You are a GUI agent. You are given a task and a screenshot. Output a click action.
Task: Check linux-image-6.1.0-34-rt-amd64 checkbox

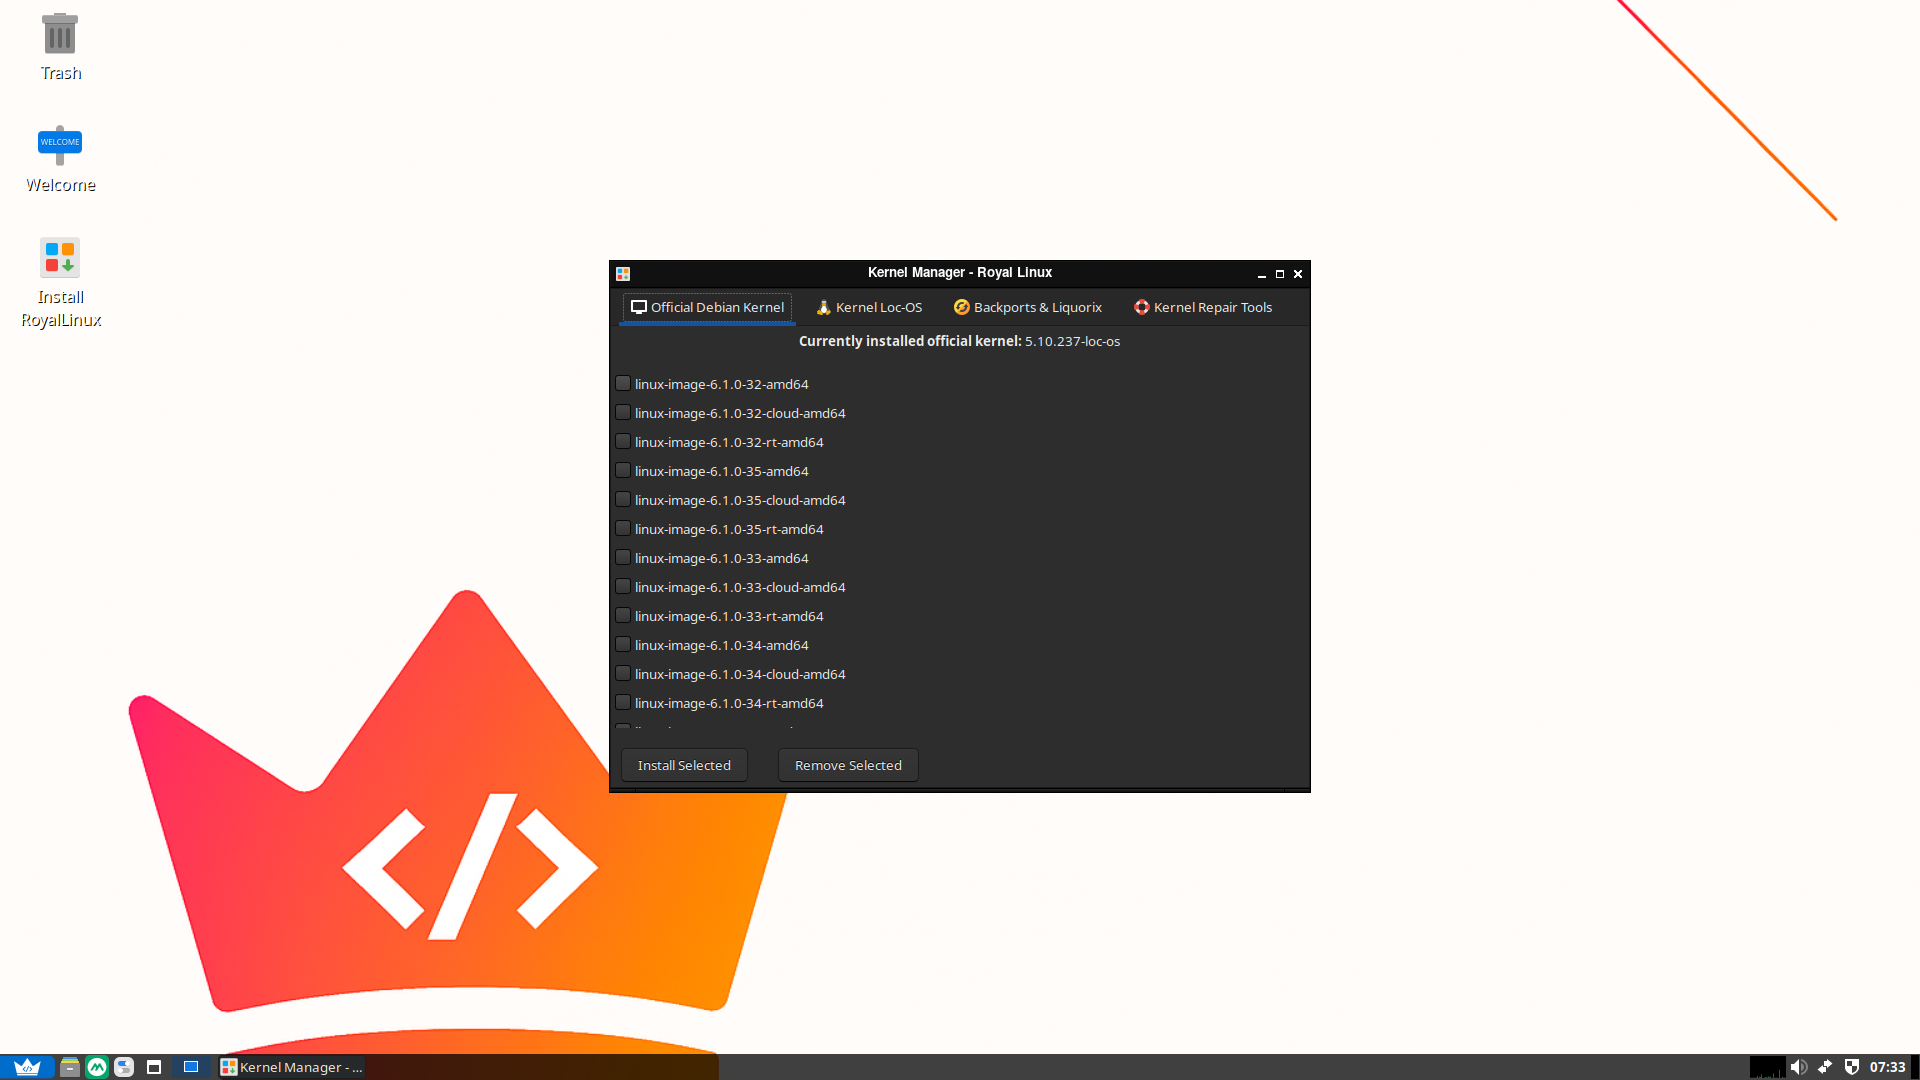point(623,702)
